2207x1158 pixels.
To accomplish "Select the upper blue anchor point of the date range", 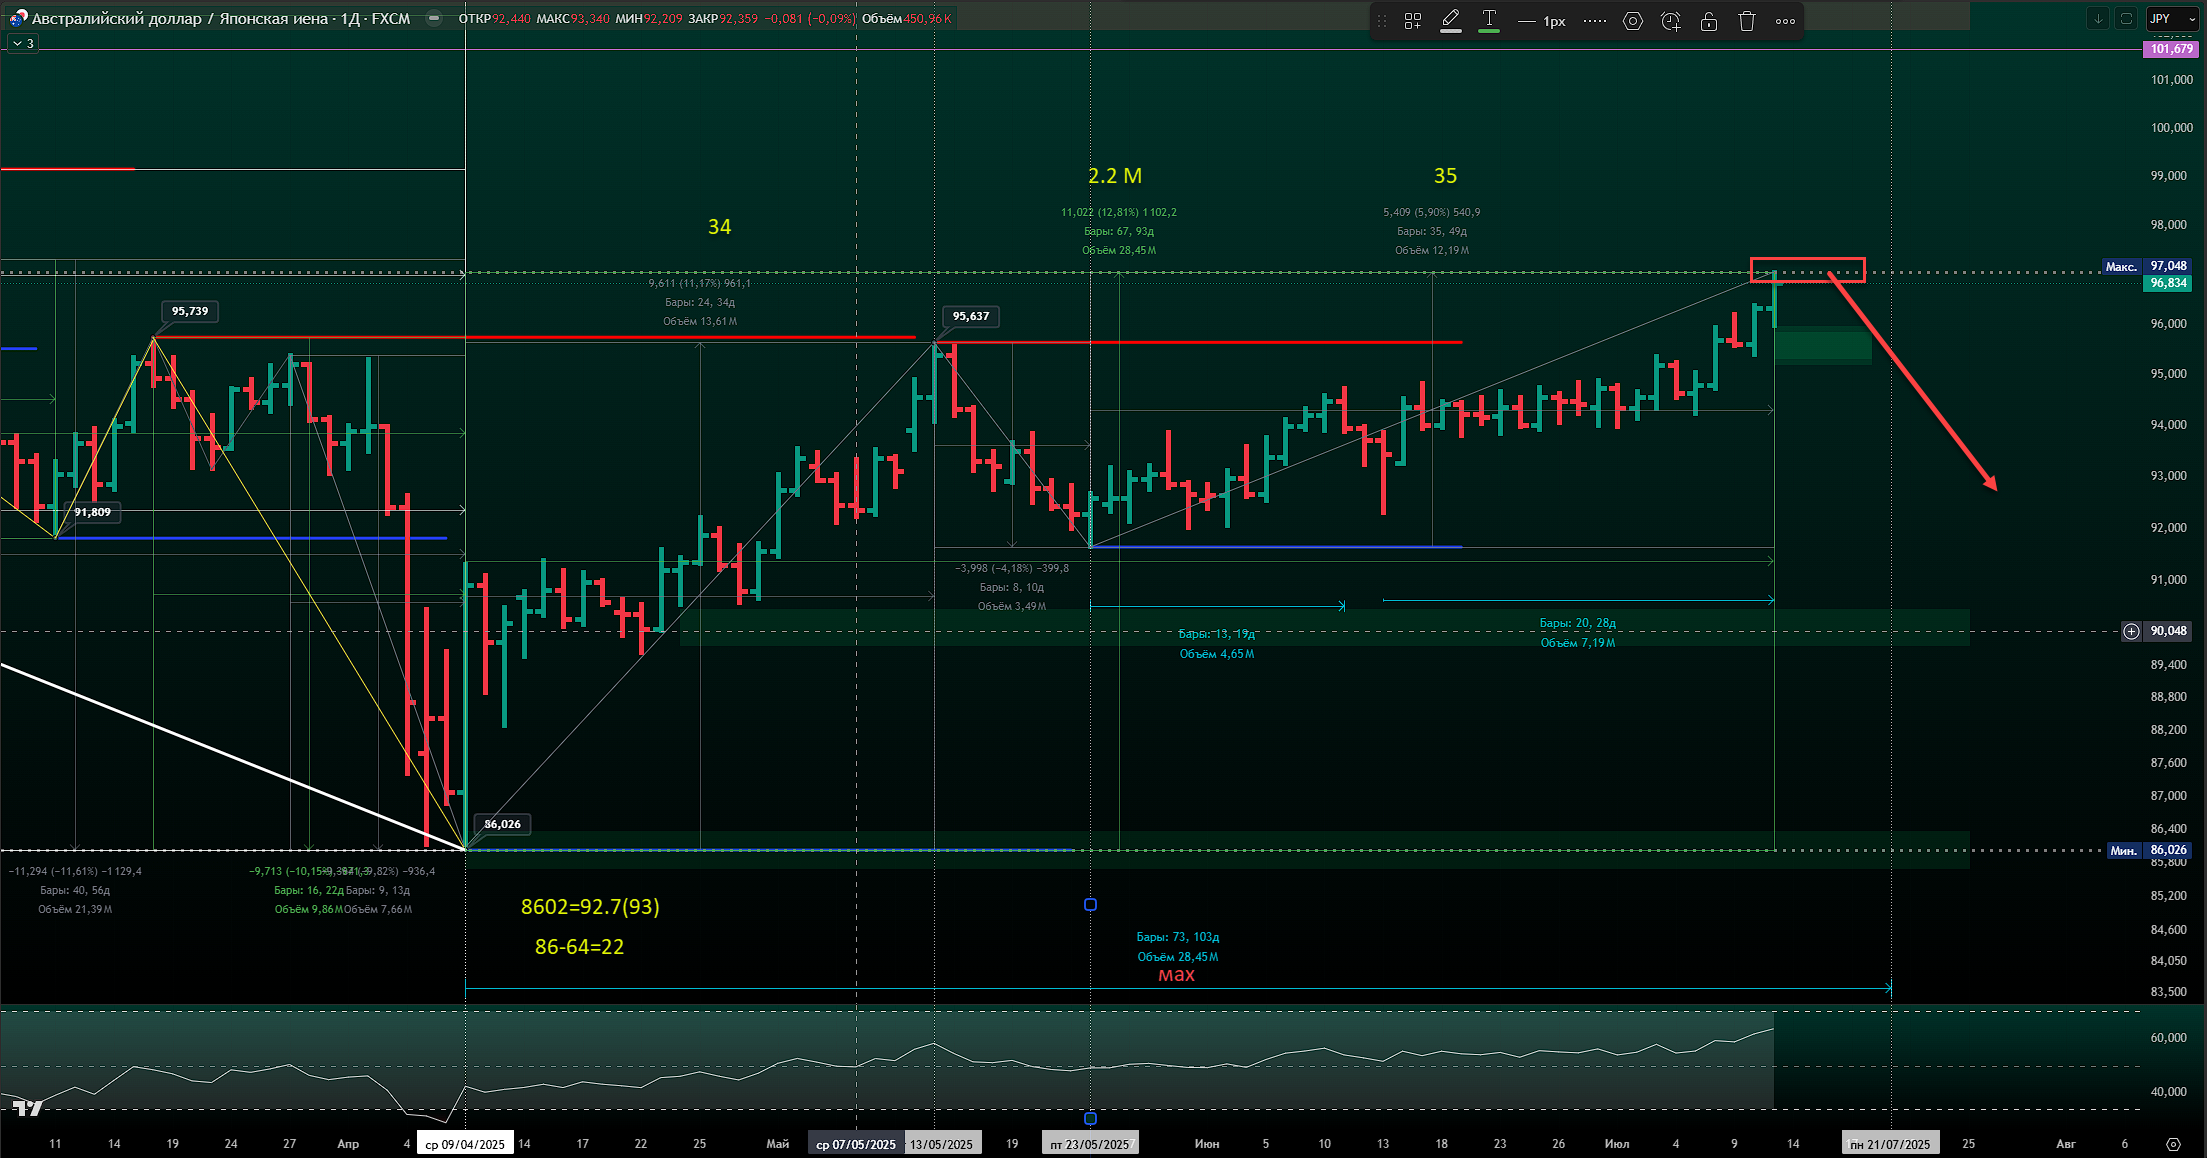I will (x=1090, y=904).
